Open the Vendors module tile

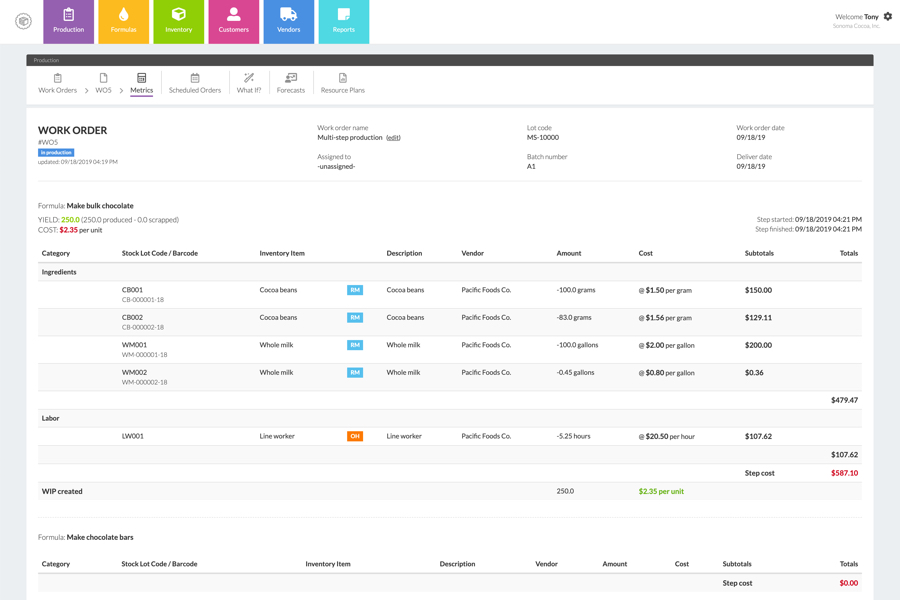coord(288,21)
